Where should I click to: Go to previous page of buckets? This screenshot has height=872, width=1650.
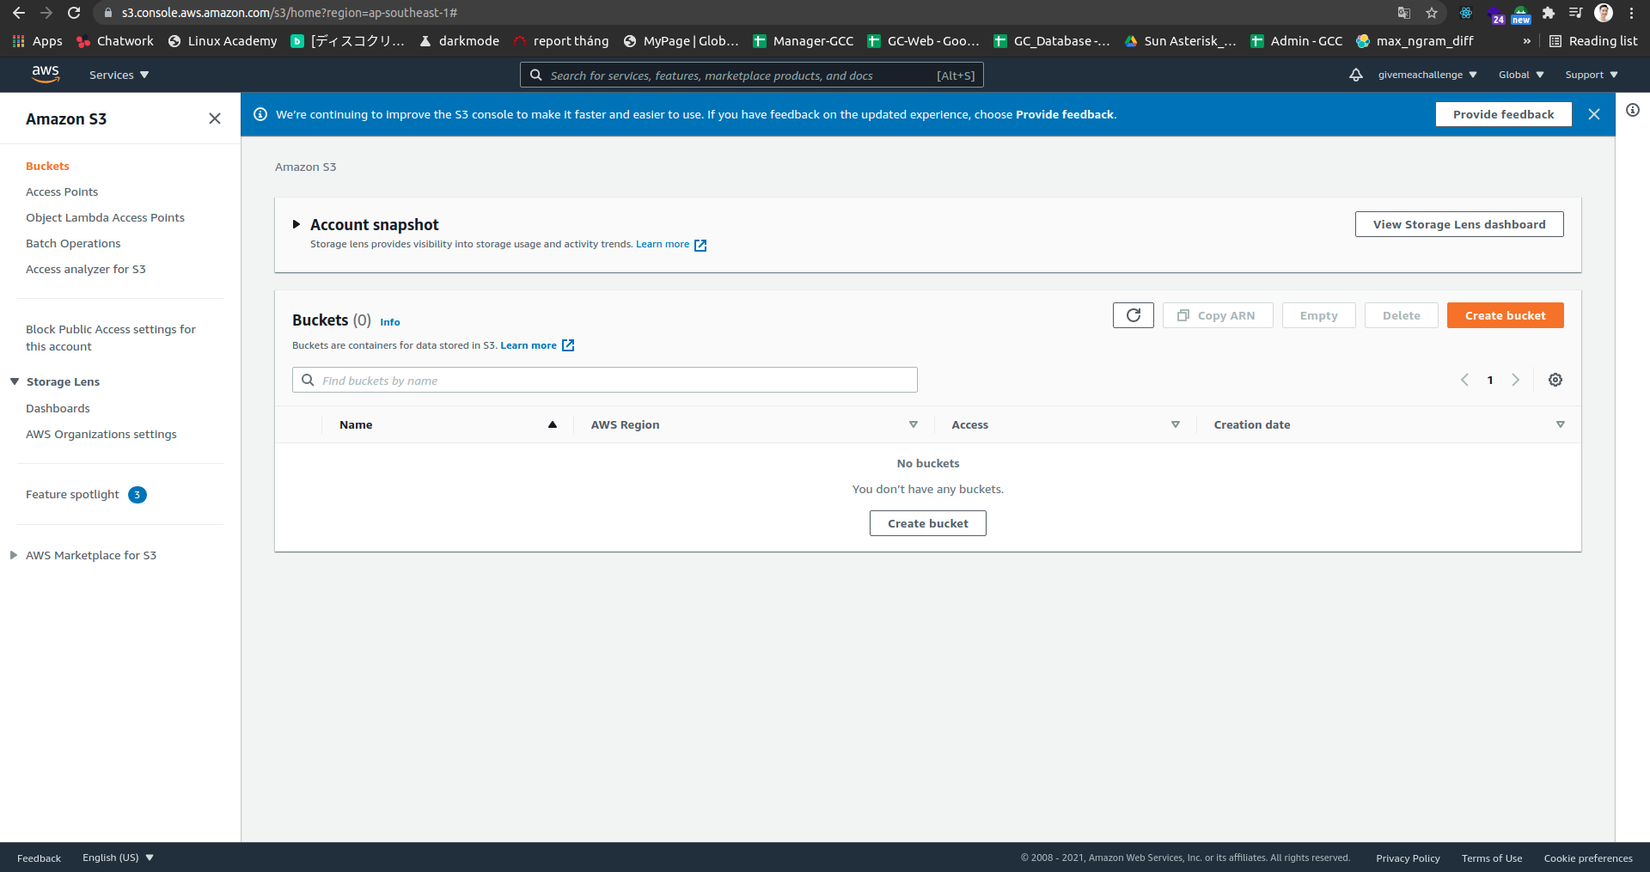pyautogui.click(x=1465, y=380)
